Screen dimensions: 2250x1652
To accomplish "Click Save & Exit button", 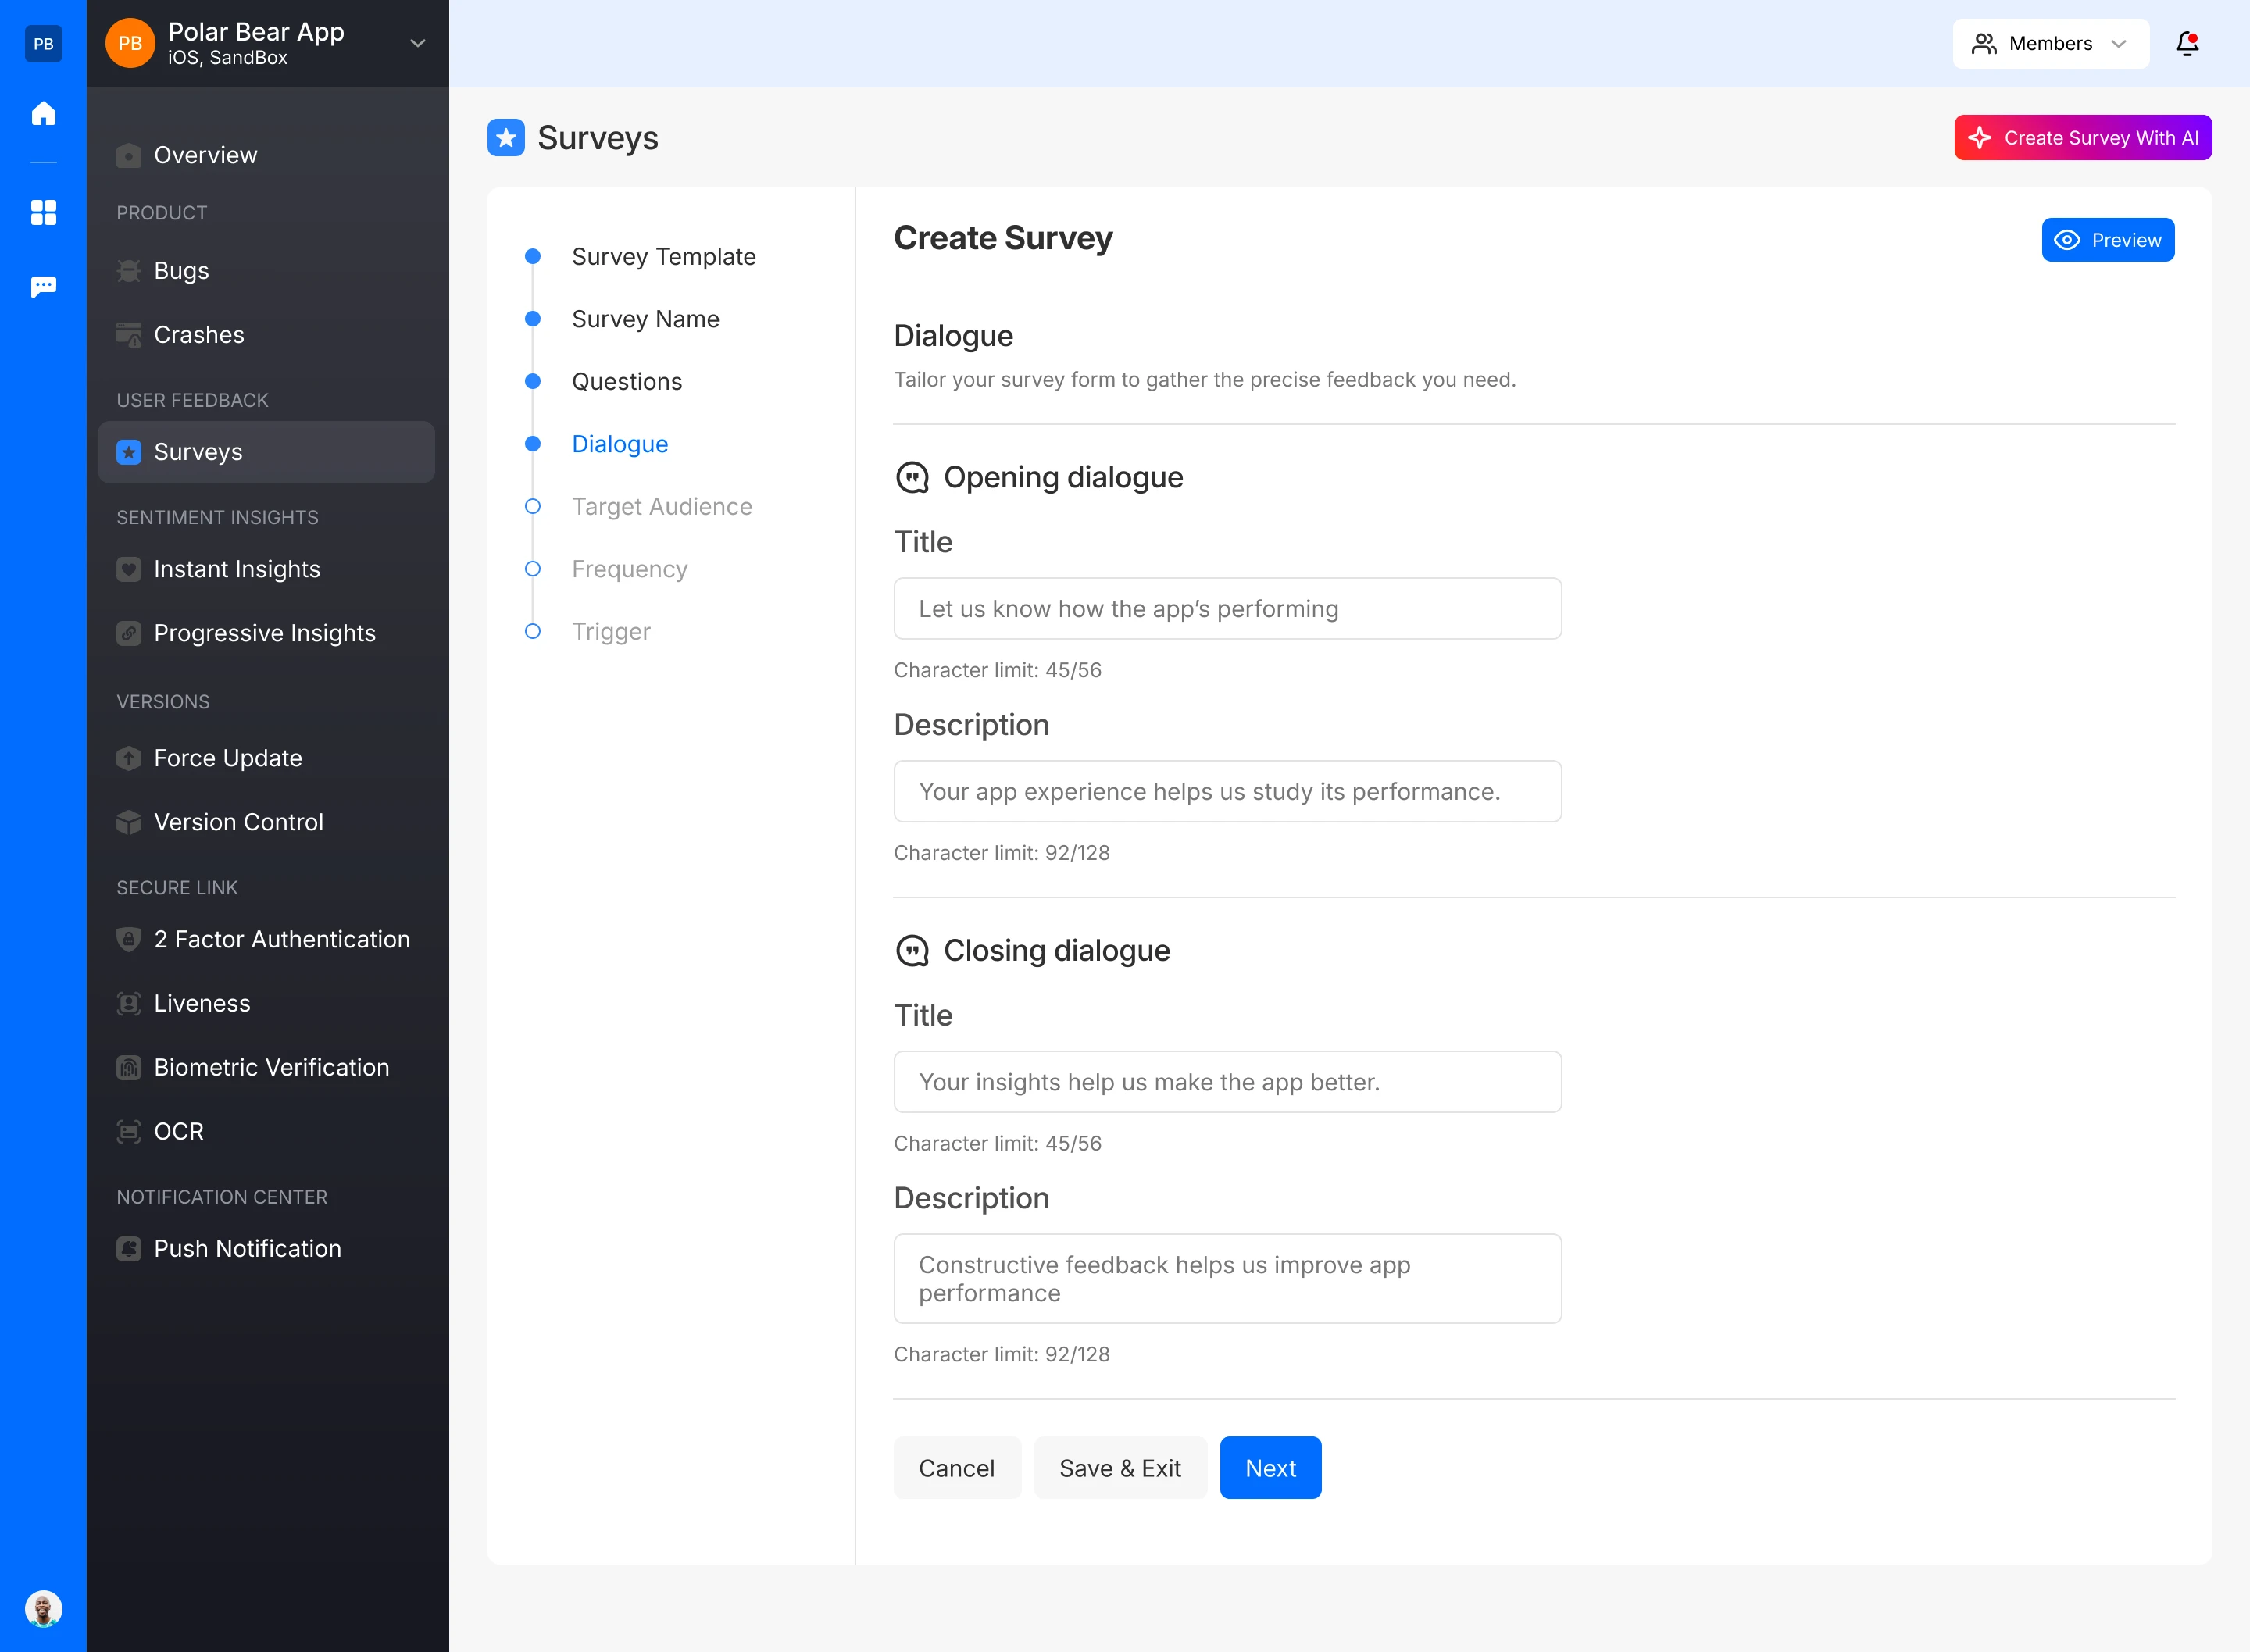I will tap(1119, 1468).
